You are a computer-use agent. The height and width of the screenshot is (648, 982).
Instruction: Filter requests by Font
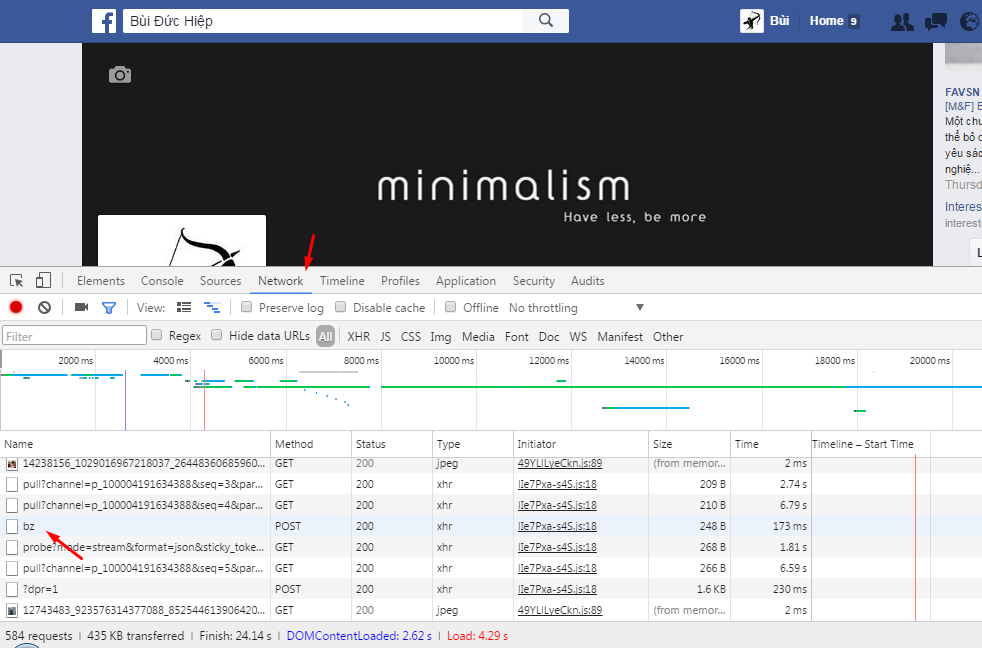517,337
